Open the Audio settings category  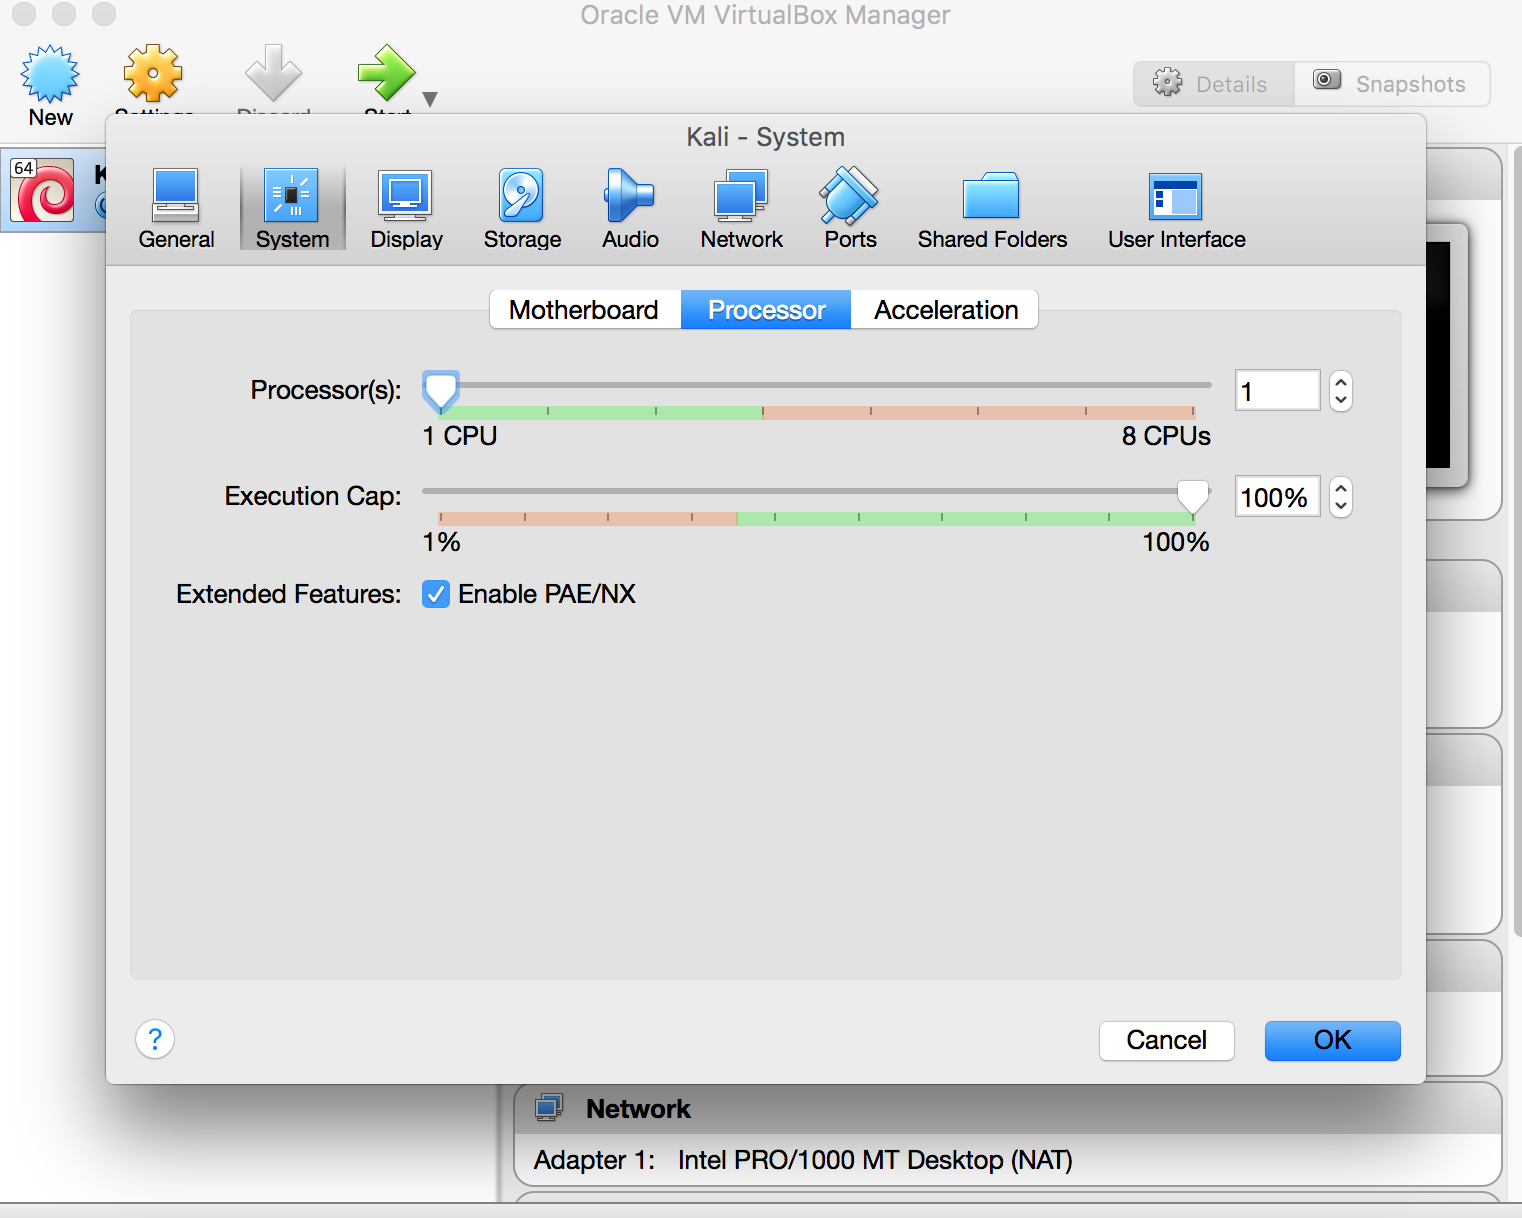(630, 209)
